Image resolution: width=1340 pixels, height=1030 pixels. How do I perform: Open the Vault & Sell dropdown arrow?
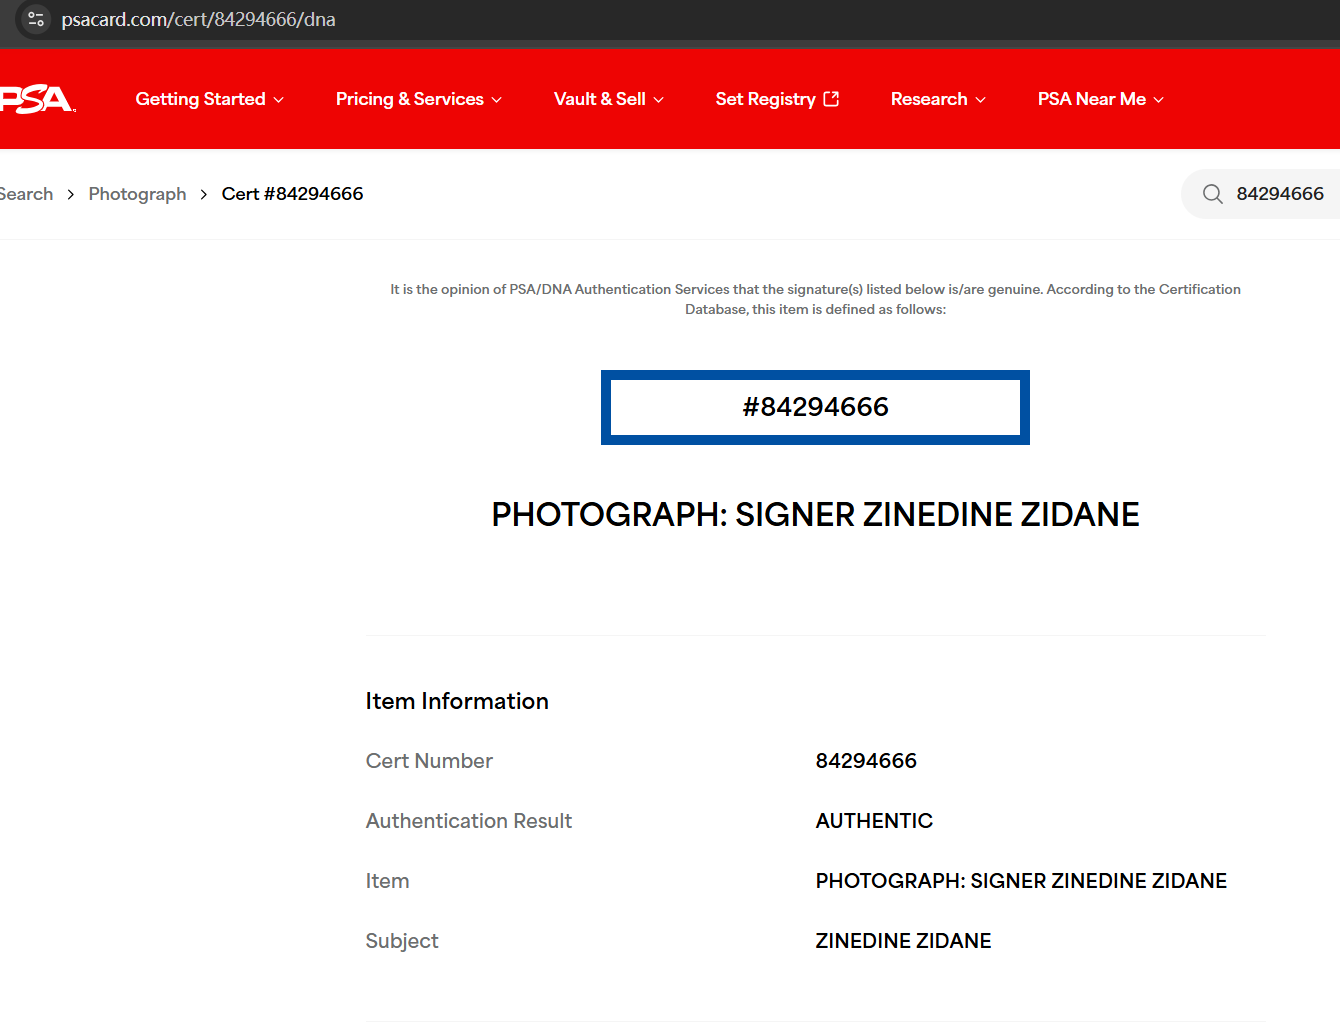tap(658, 100)
